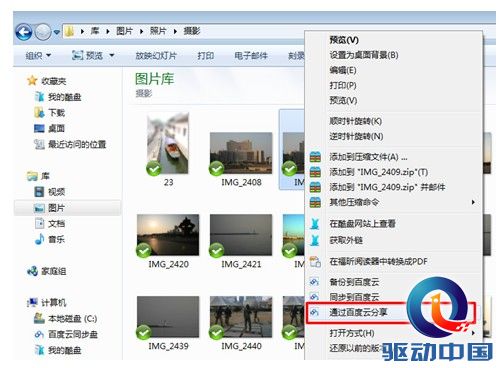Expand the arrow beside 预览 in toolbar

coord(112,55)
